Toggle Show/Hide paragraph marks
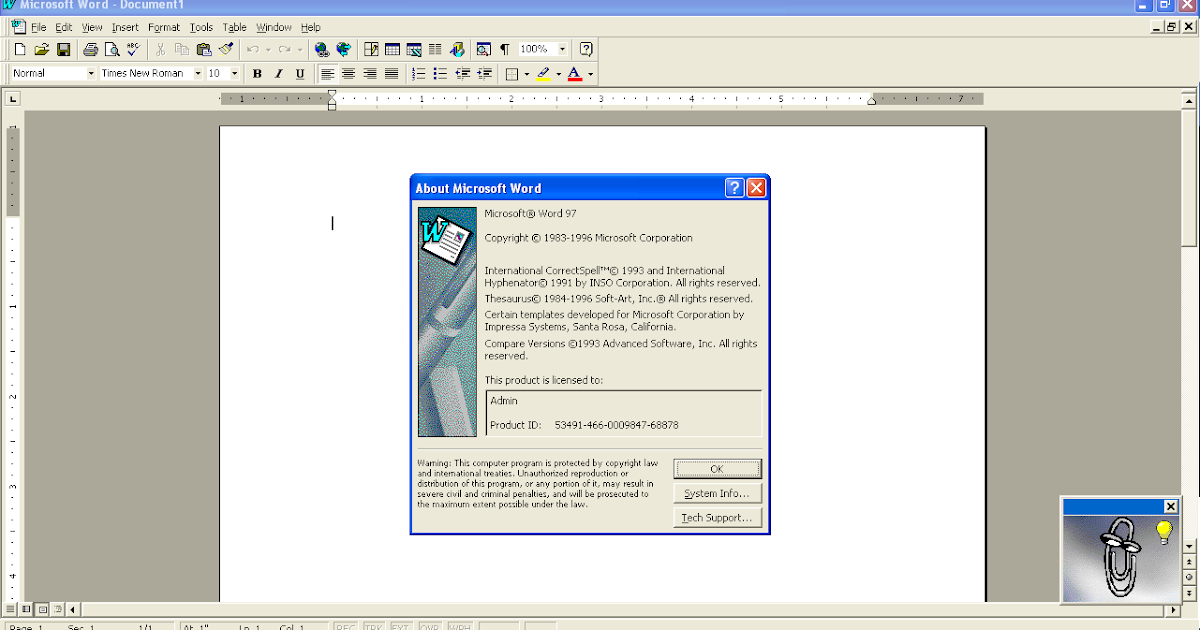1200x630 pixels. 504,49
